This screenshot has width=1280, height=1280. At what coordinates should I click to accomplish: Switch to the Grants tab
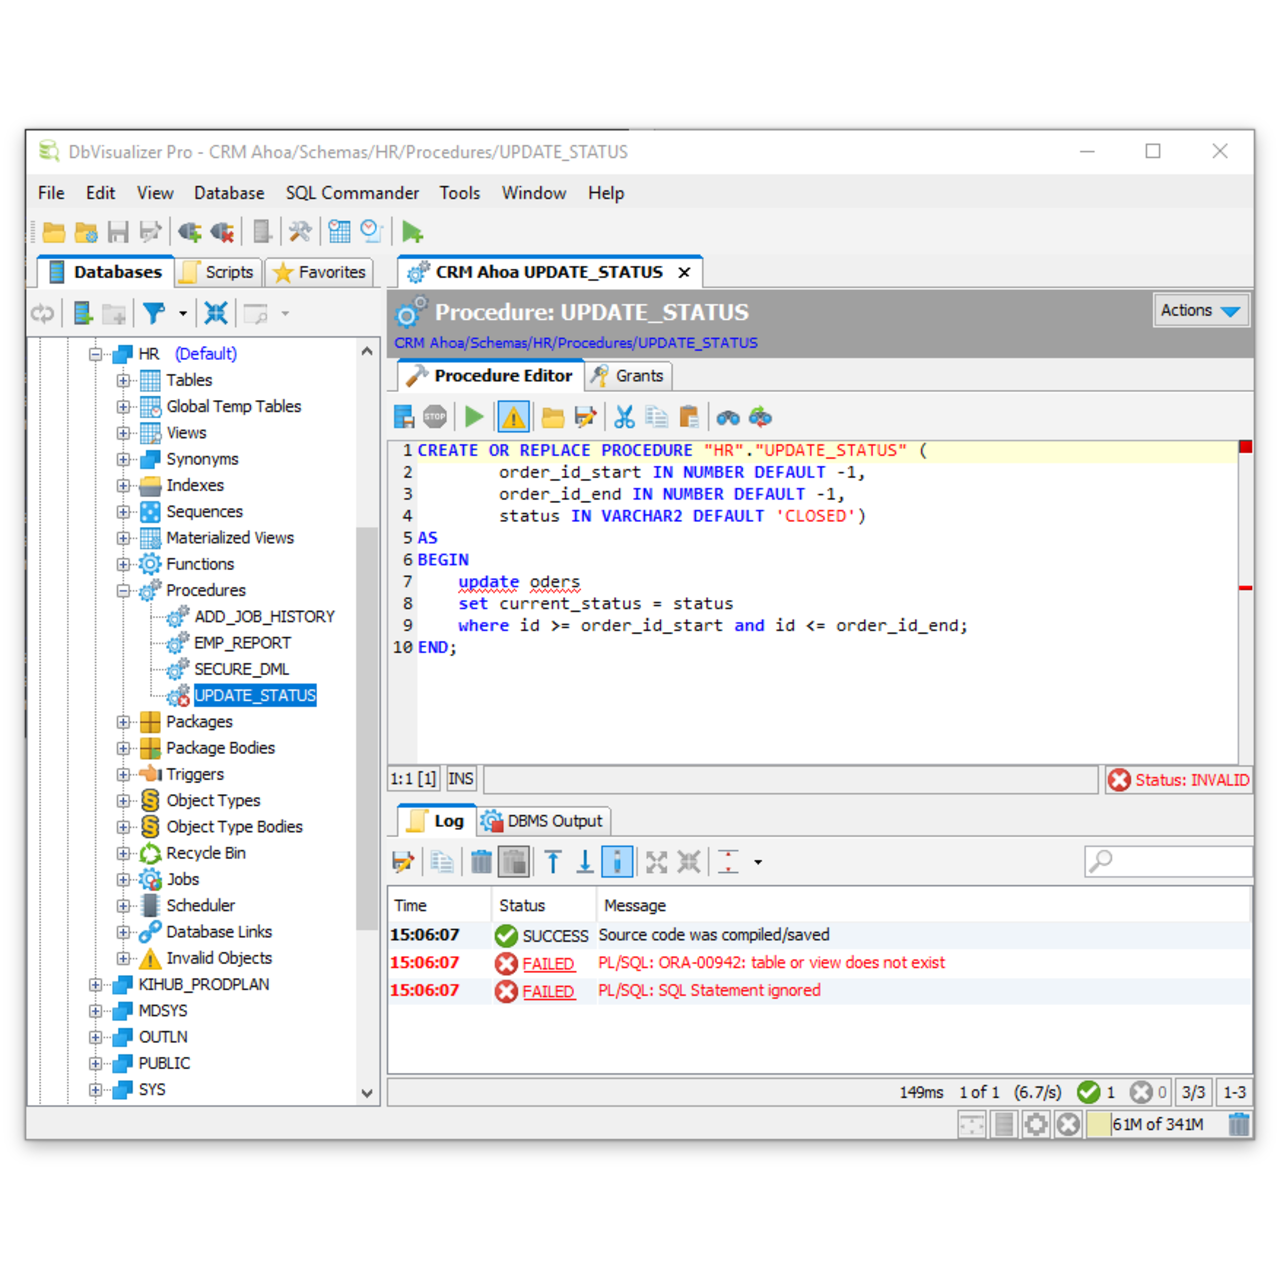click(628, 376)
